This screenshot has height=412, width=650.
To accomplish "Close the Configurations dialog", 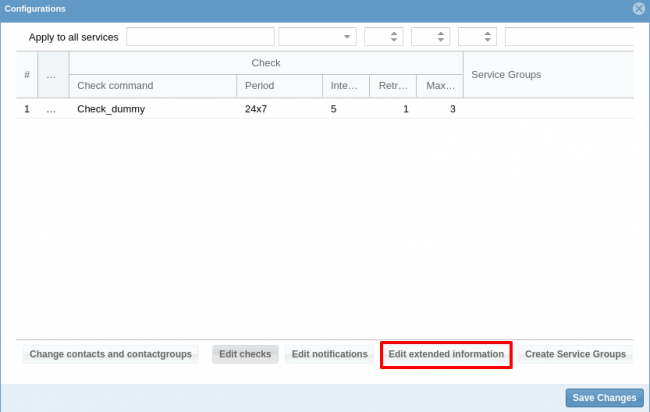I will tap(639, 9).
